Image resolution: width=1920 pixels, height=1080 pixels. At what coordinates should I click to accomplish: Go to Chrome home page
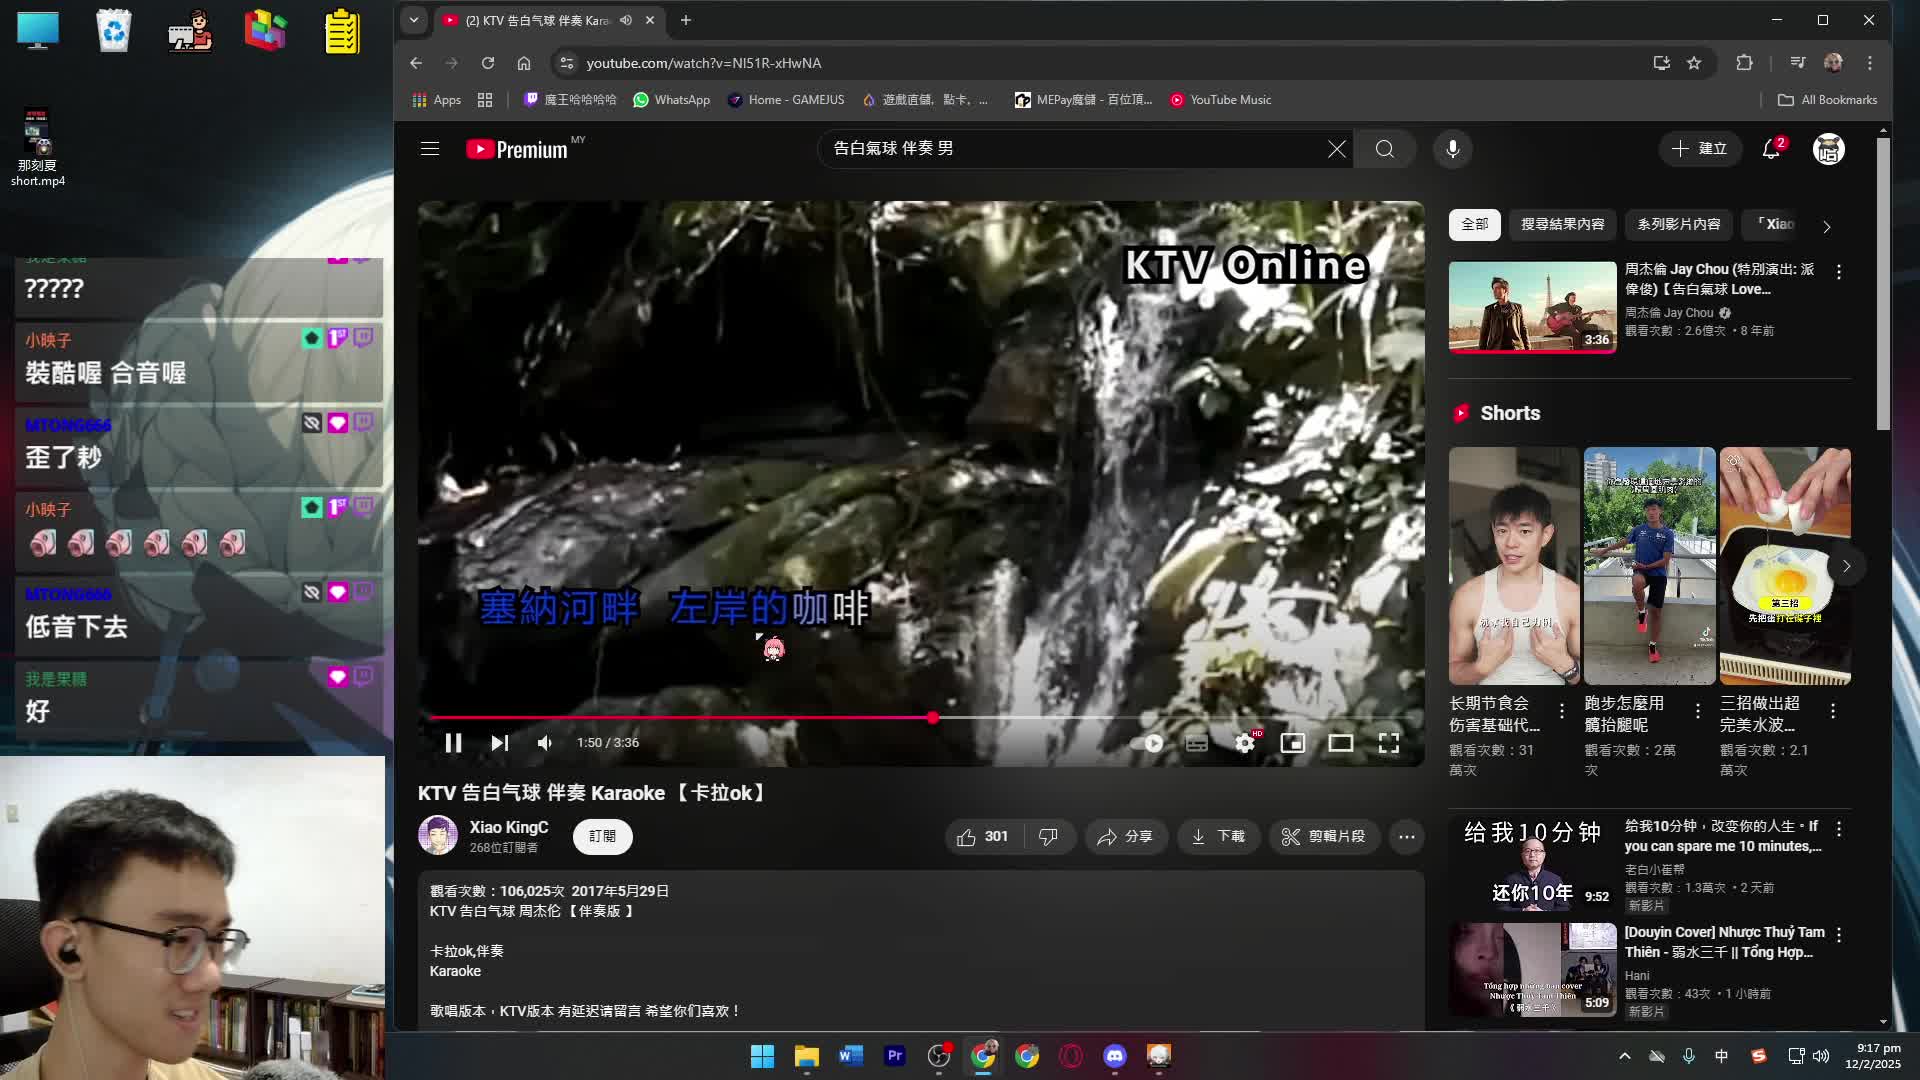(524, 63)
